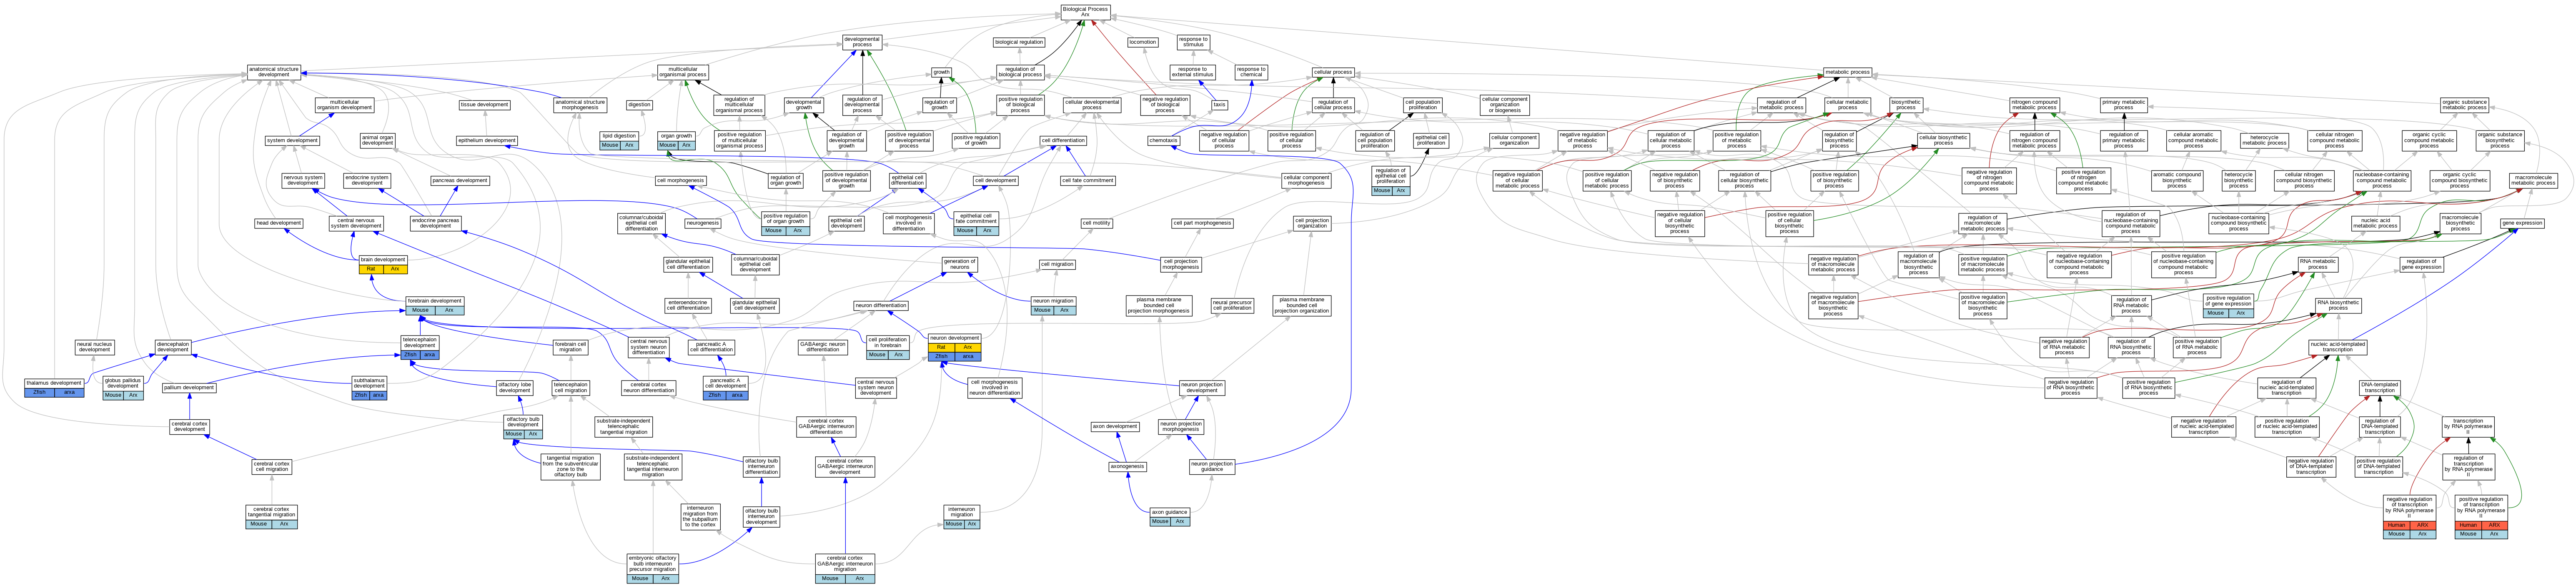The height and width of the screenshot is (588, 2576).
Task: Select GABAergic neuron differentiation node
Action: [823, 347]
